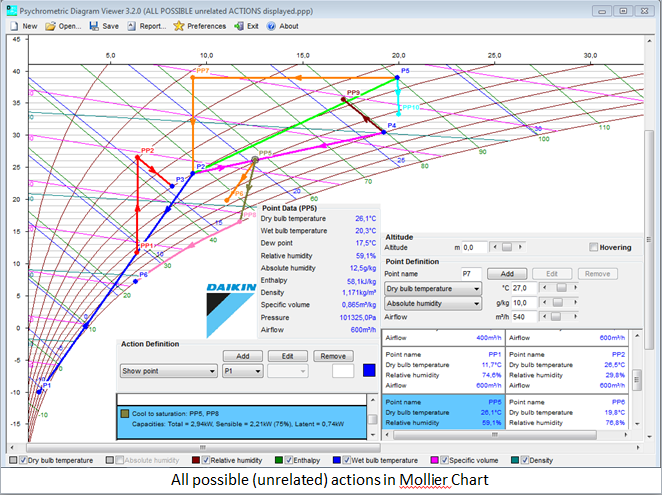Open the Report toolbar icon
Image resolution: width=662 pixels, height=495 pixels.
(132, 26)
